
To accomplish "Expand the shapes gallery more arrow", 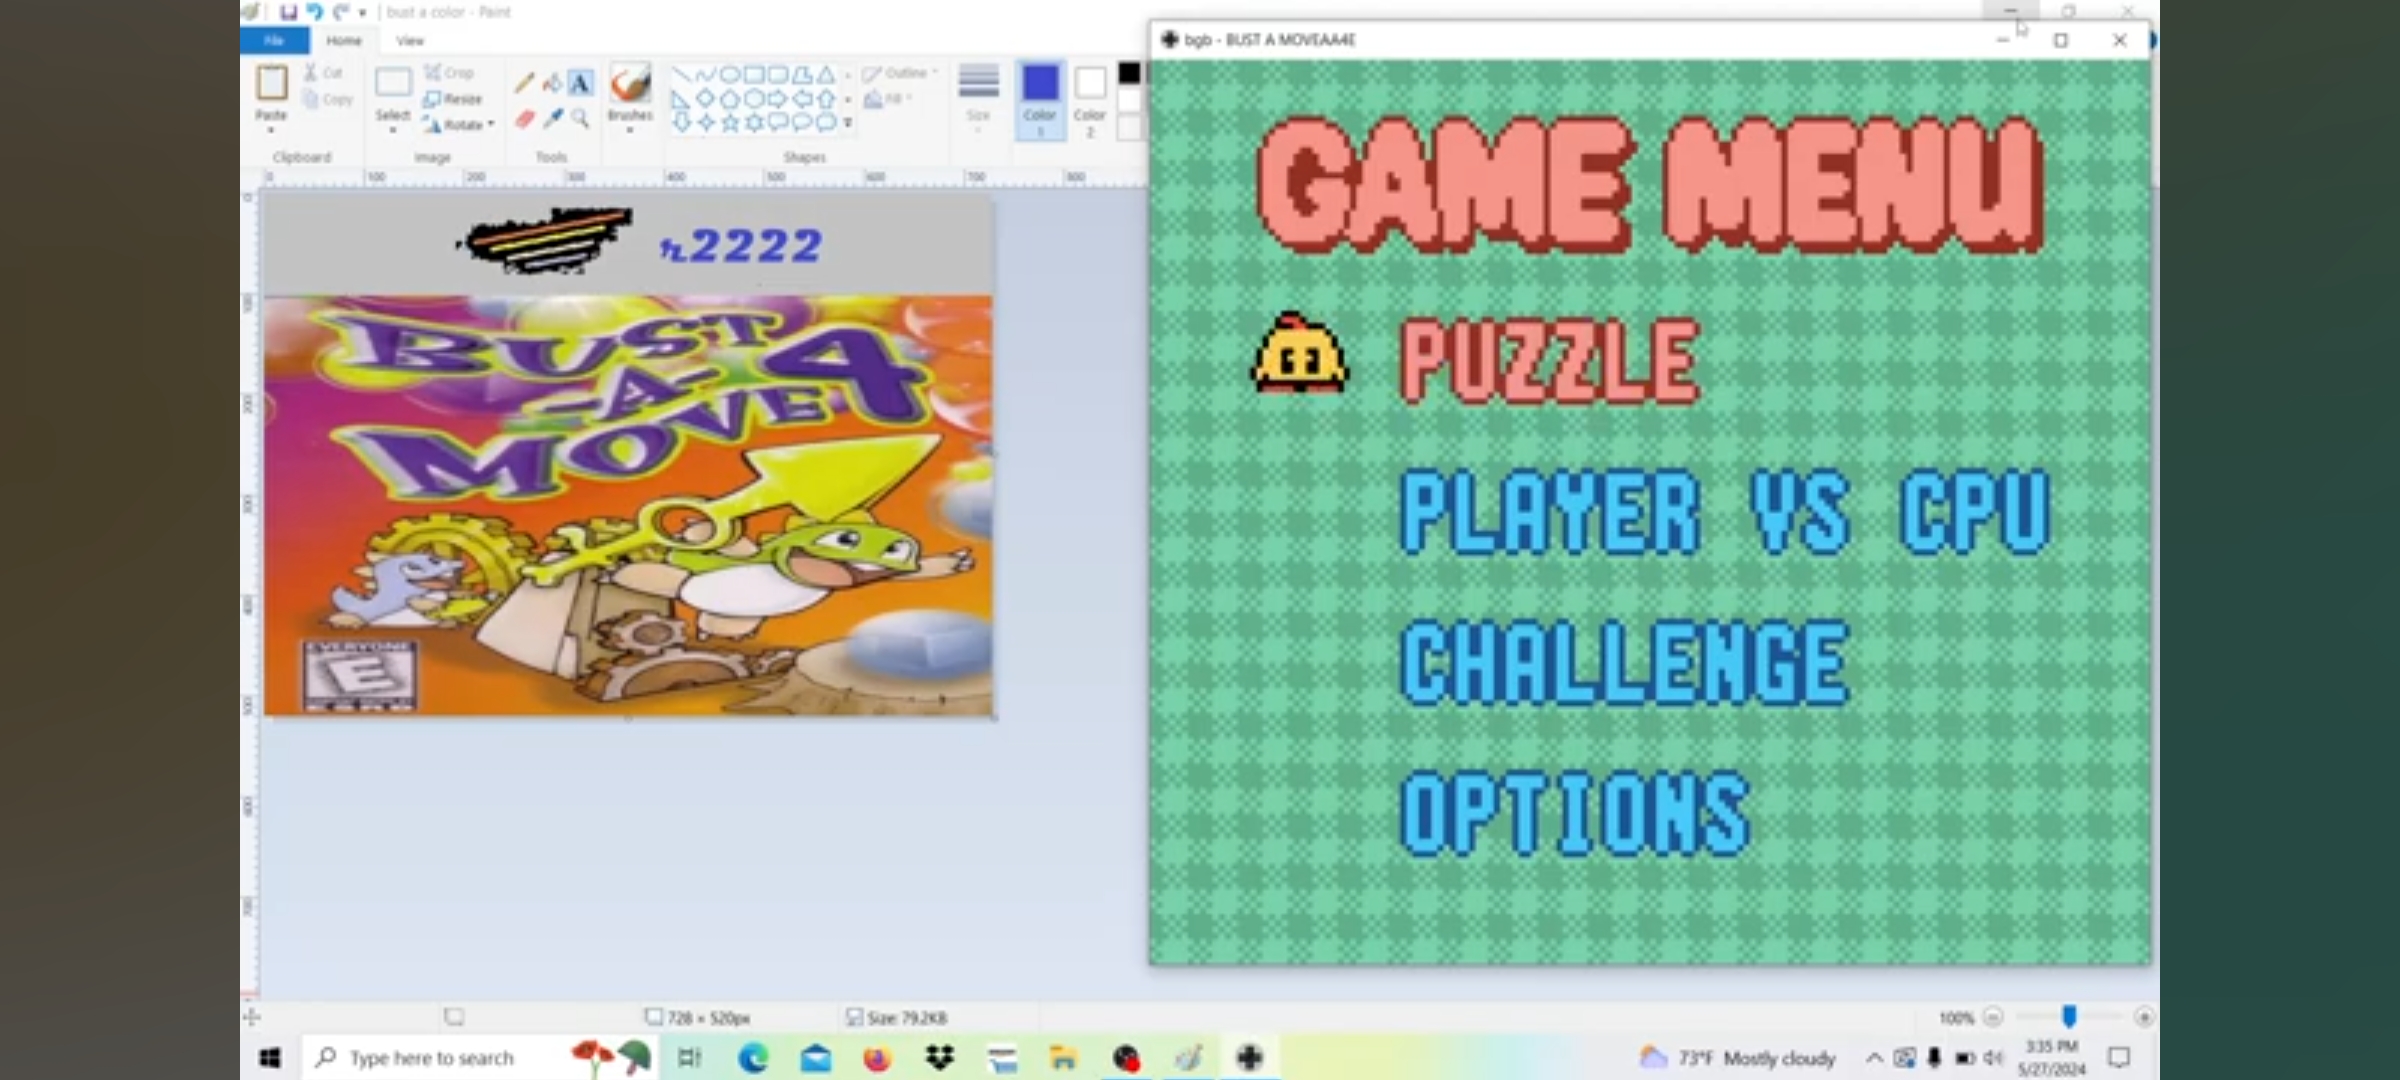I will coord(848,123).
